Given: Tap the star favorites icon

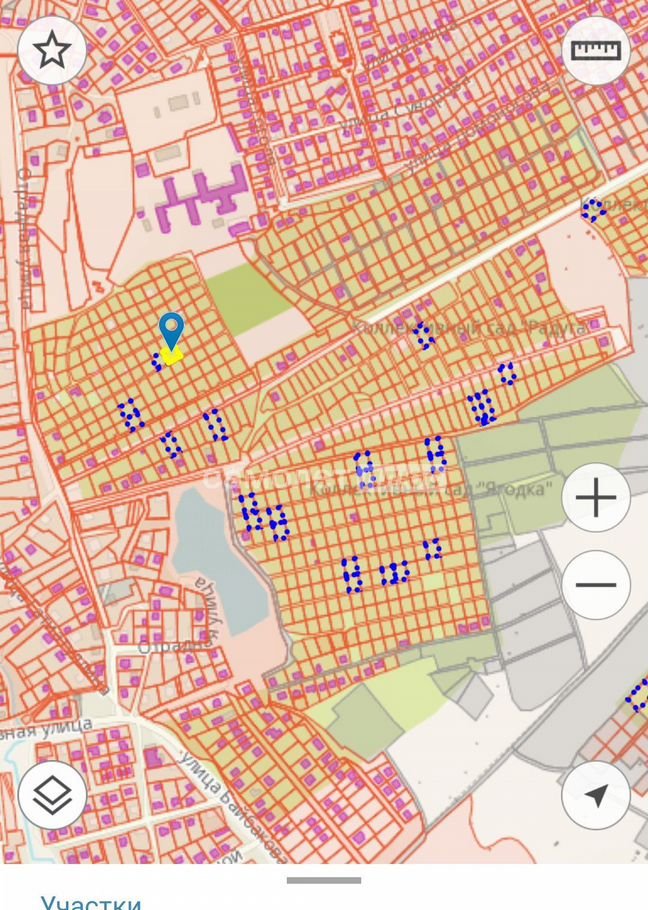Looking at the screenshot, I should click(51, 50).
